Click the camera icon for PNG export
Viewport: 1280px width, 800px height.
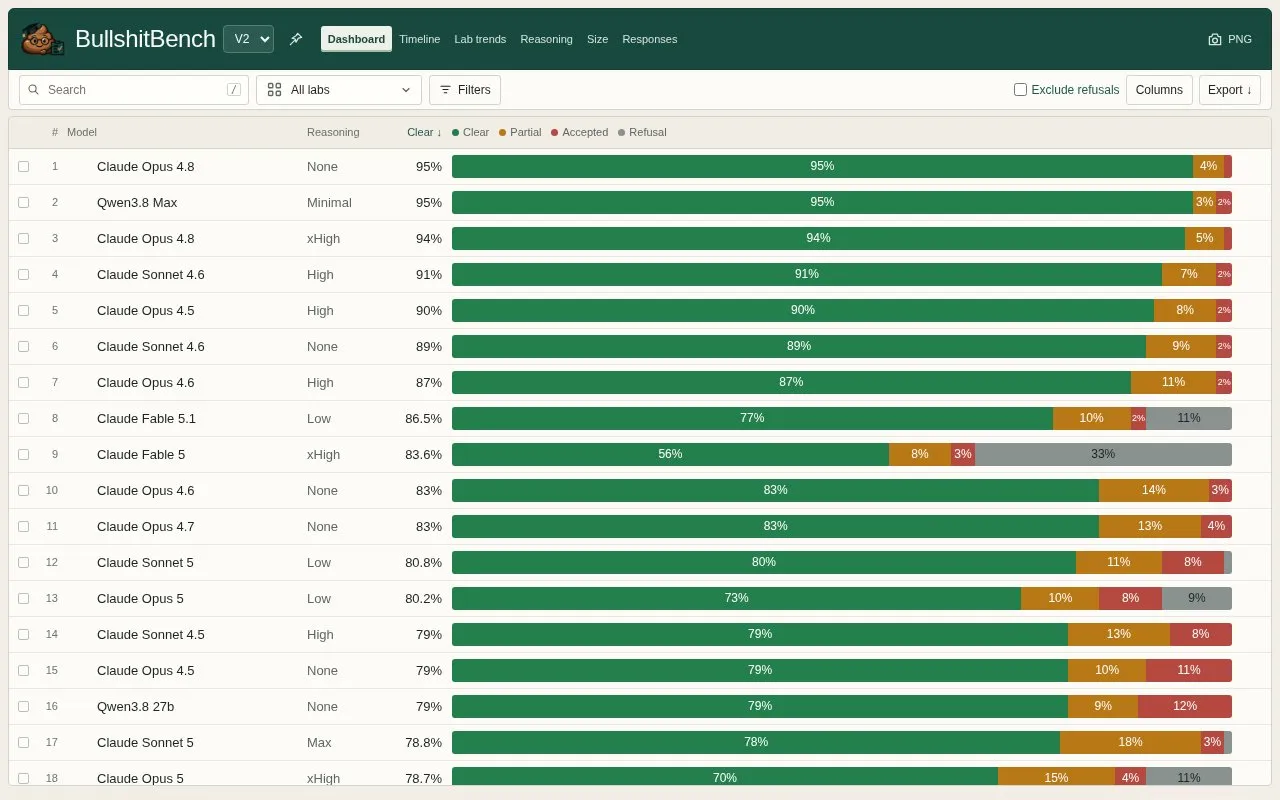(x=1215, y=40)
